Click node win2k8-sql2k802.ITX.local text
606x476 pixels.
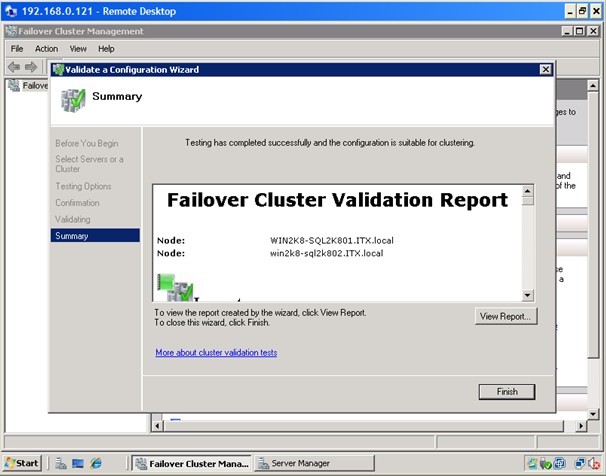(327, 253)
